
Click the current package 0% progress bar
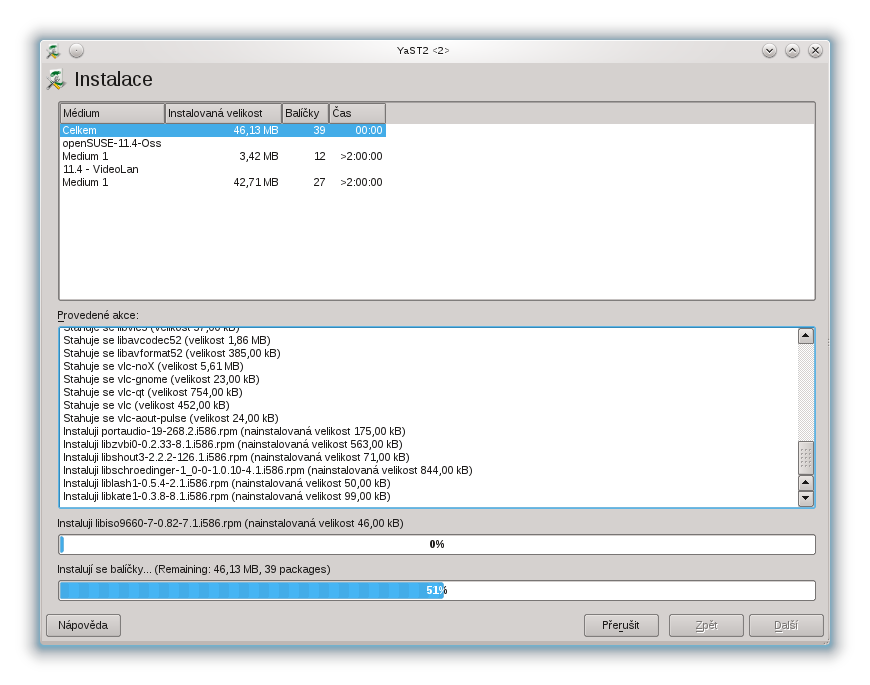437,545
